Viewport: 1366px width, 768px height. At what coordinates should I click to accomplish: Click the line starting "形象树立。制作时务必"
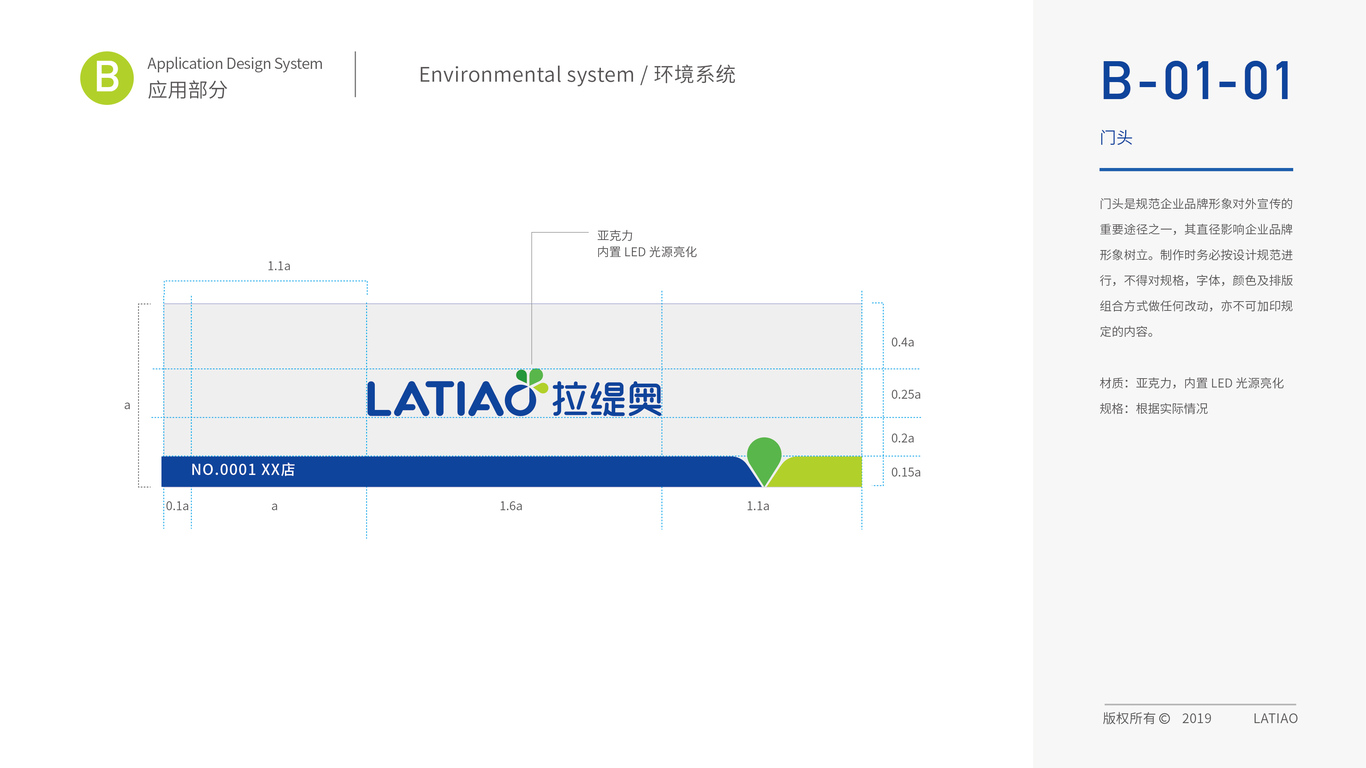[1196, 255]
